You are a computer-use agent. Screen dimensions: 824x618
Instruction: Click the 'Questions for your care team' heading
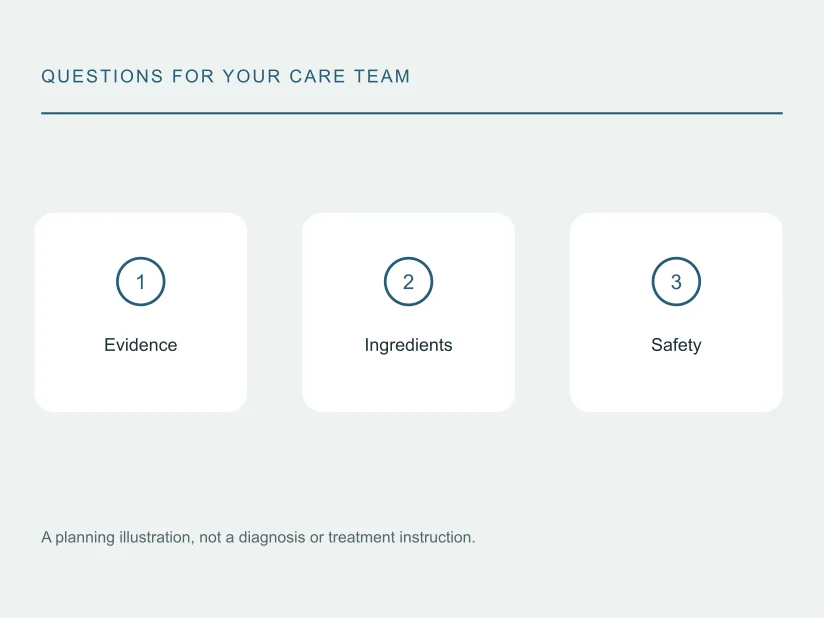point(225,76)
